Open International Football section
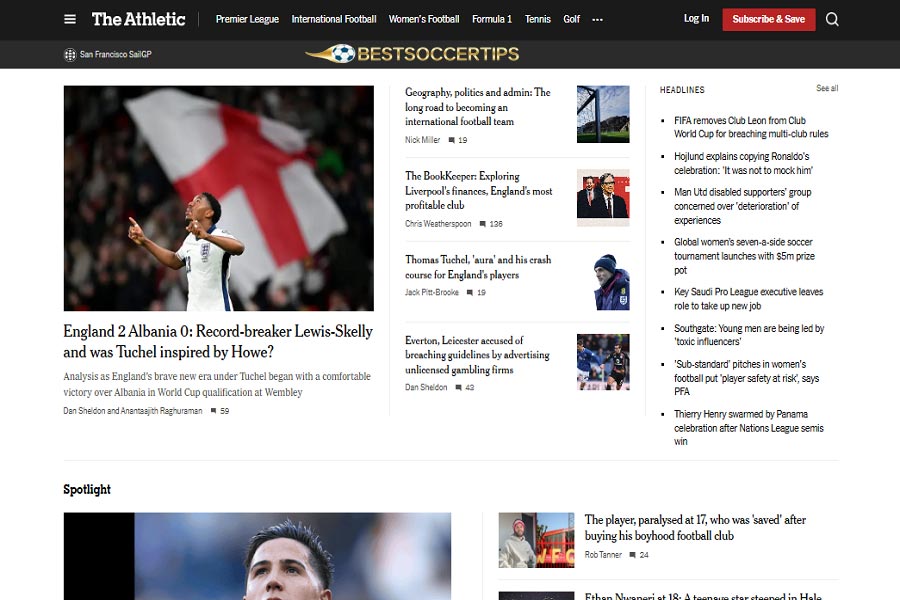This screenshot has height=600, width=900. (x=333, y=20)
